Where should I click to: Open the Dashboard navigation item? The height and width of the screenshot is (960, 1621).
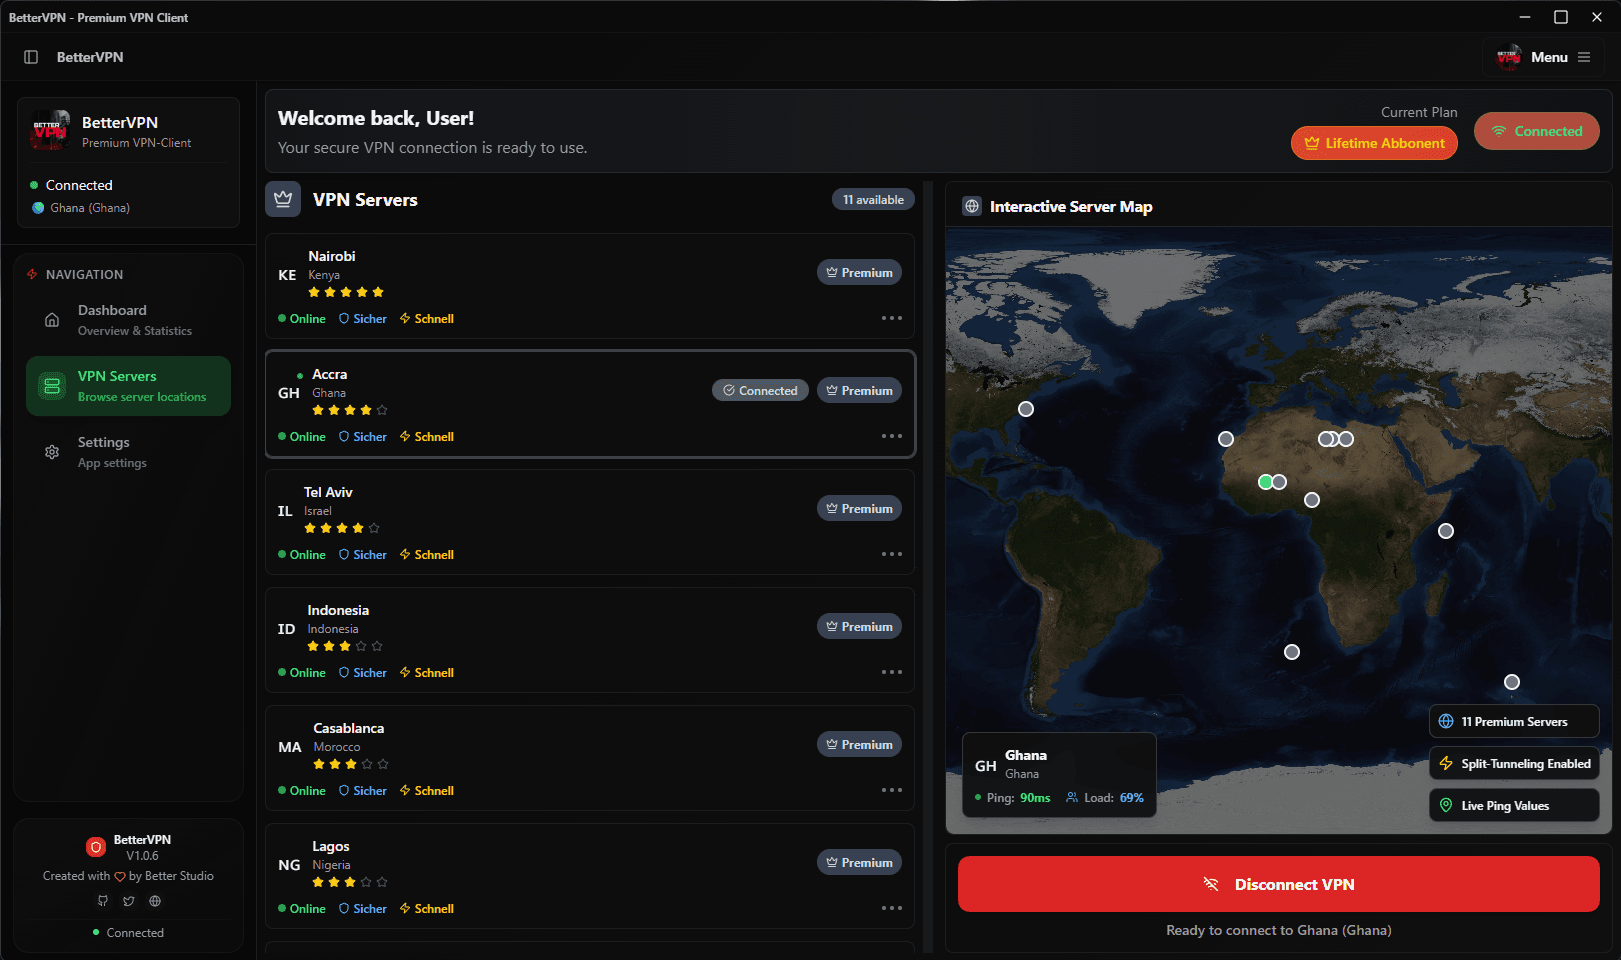tap(128, 320)
